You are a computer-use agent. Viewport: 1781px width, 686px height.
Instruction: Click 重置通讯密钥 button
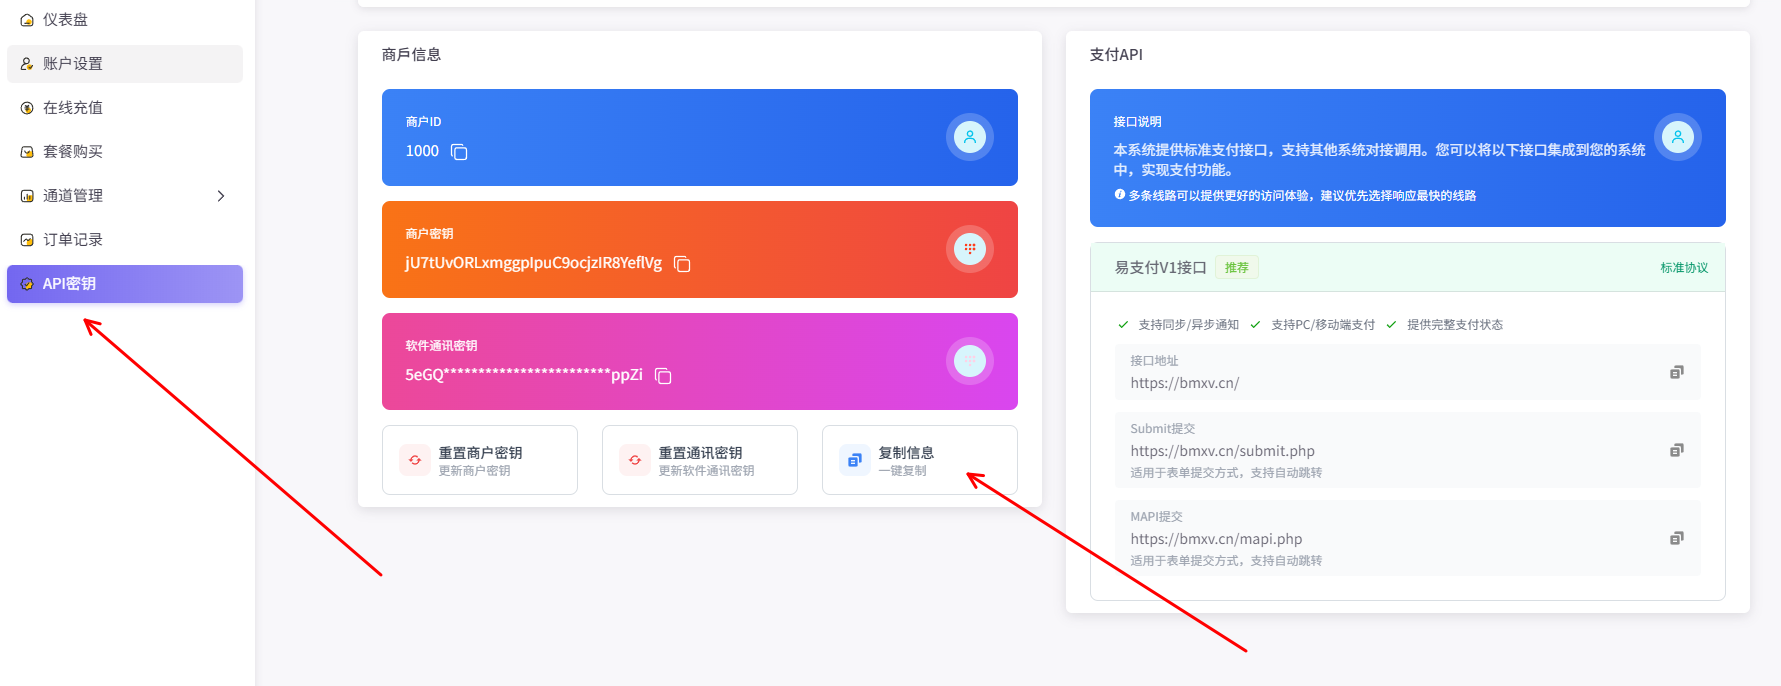[x=700, y=460]
